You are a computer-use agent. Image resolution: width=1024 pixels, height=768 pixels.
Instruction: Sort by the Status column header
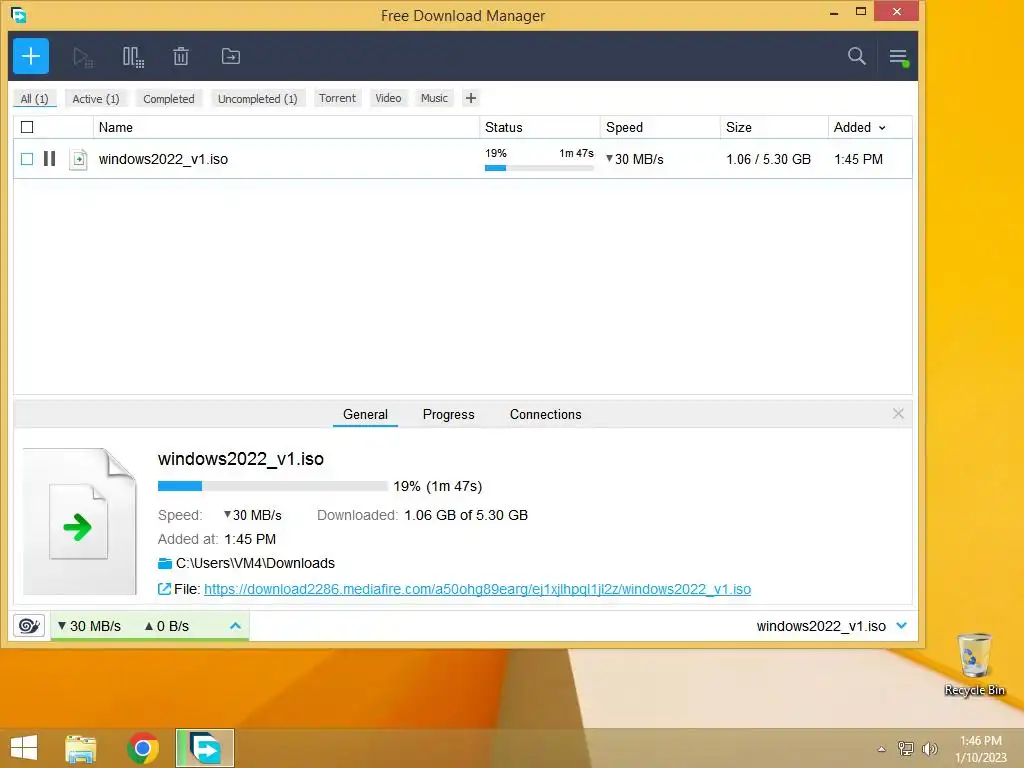point(539,127)
